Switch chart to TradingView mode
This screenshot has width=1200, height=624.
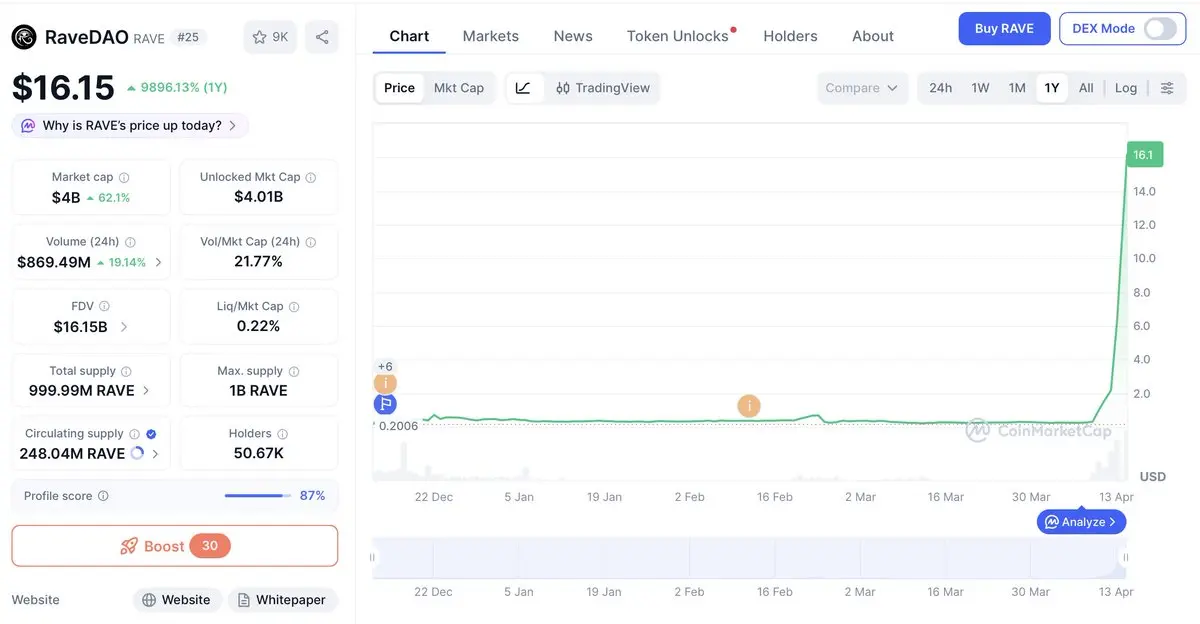tap(602, 88)
